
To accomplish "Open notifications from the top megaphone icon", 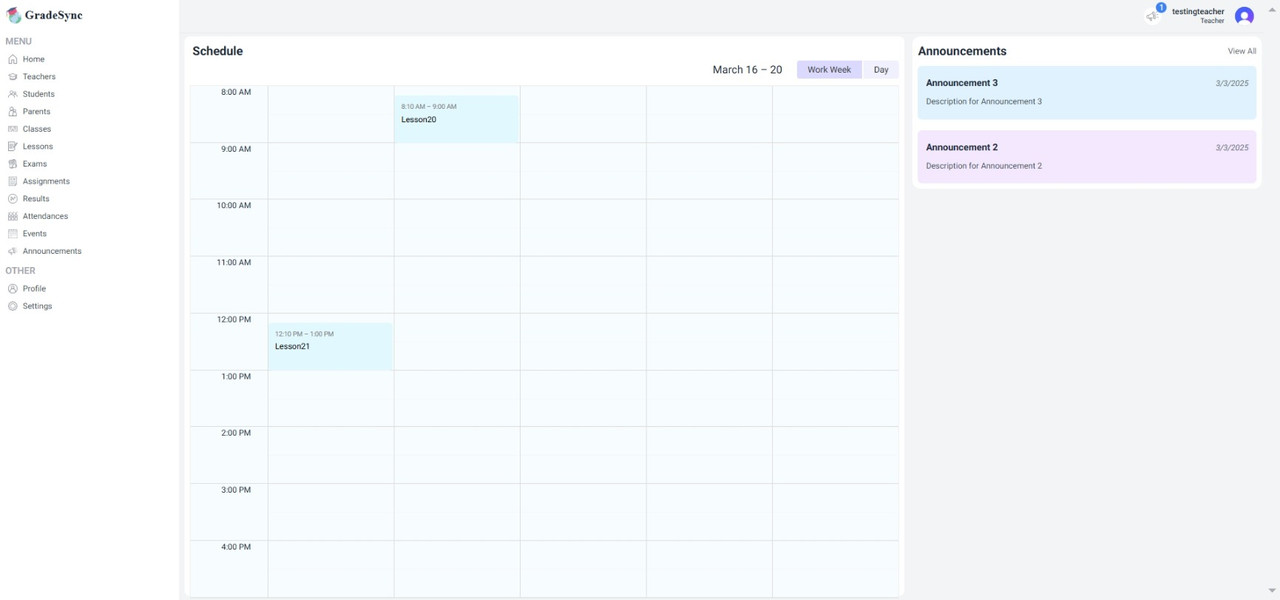I will (1152, 16).
